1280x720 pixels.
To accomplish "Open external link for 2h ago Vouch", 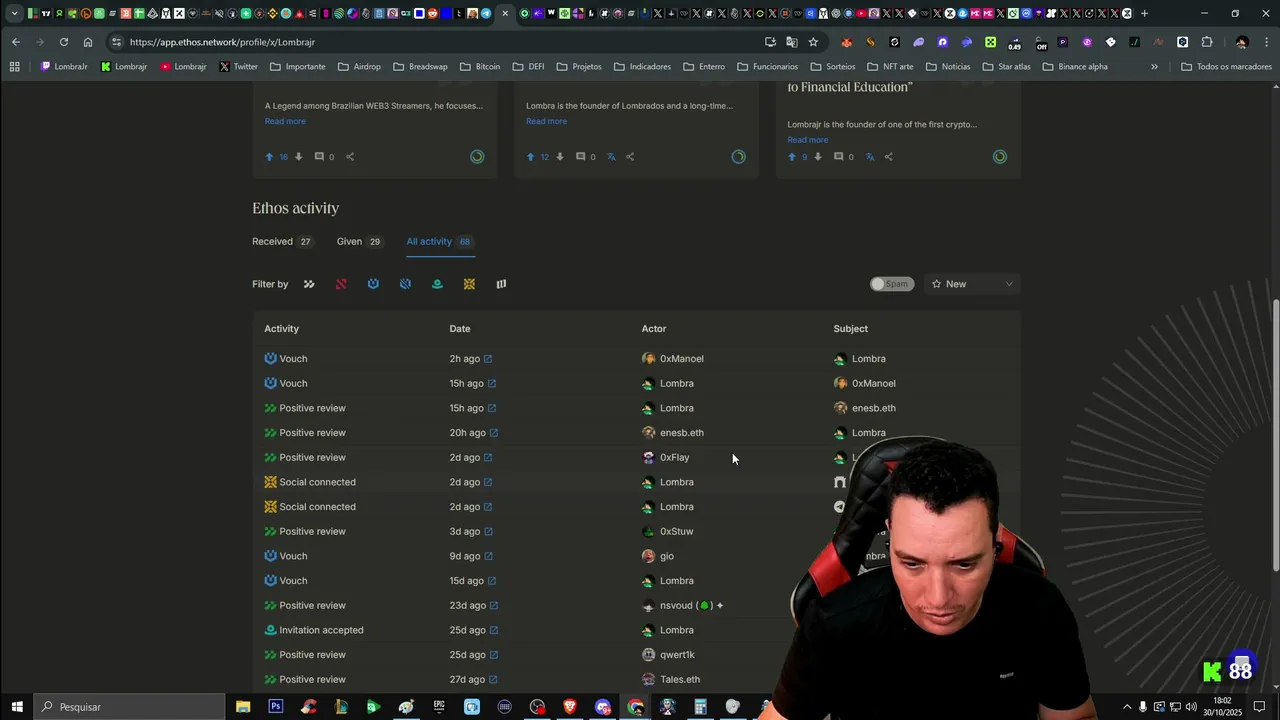I will click(488, 359).
